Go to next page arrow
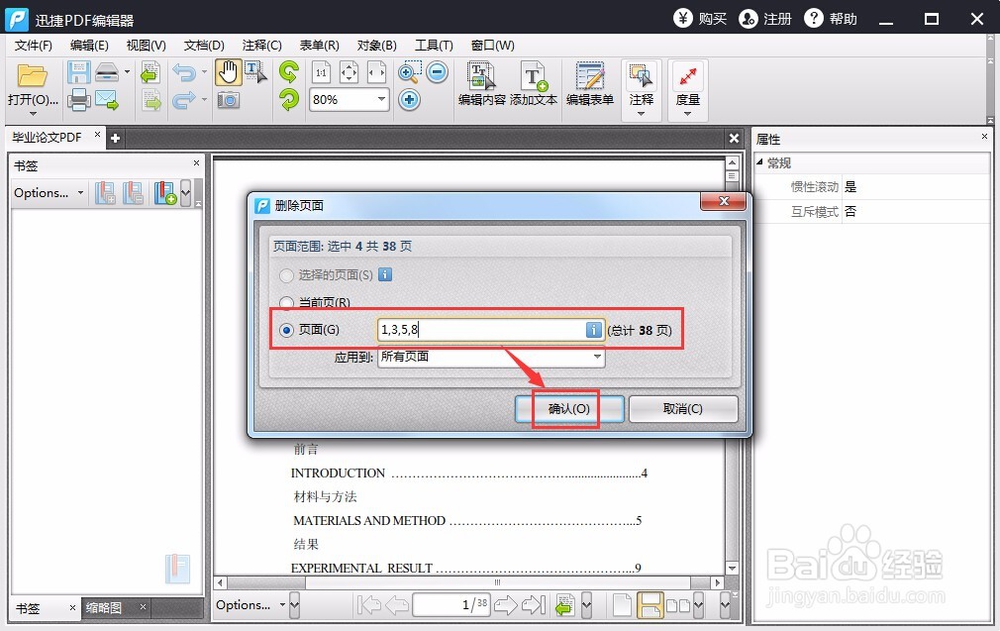This screenshot has height=631, width=1000. pos(506,604)
